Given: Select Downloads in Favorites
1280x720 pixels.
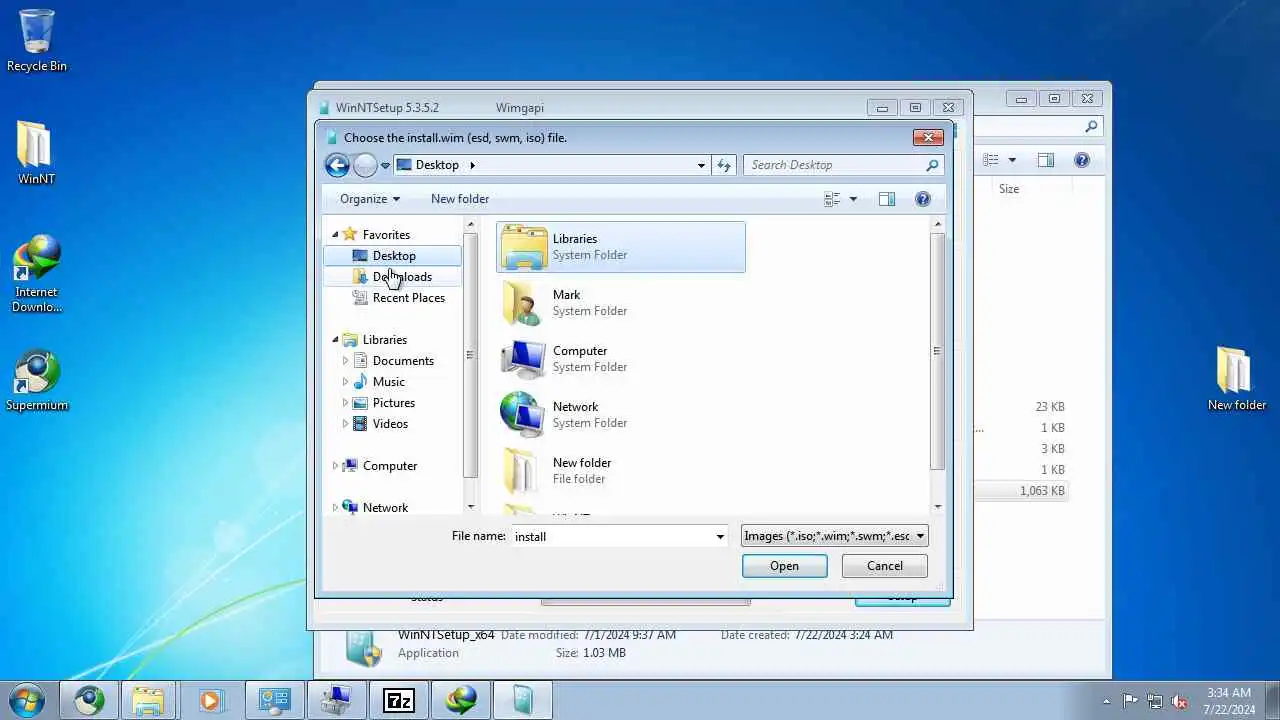Looking at the screenshot, I should (x=392, y=277).
